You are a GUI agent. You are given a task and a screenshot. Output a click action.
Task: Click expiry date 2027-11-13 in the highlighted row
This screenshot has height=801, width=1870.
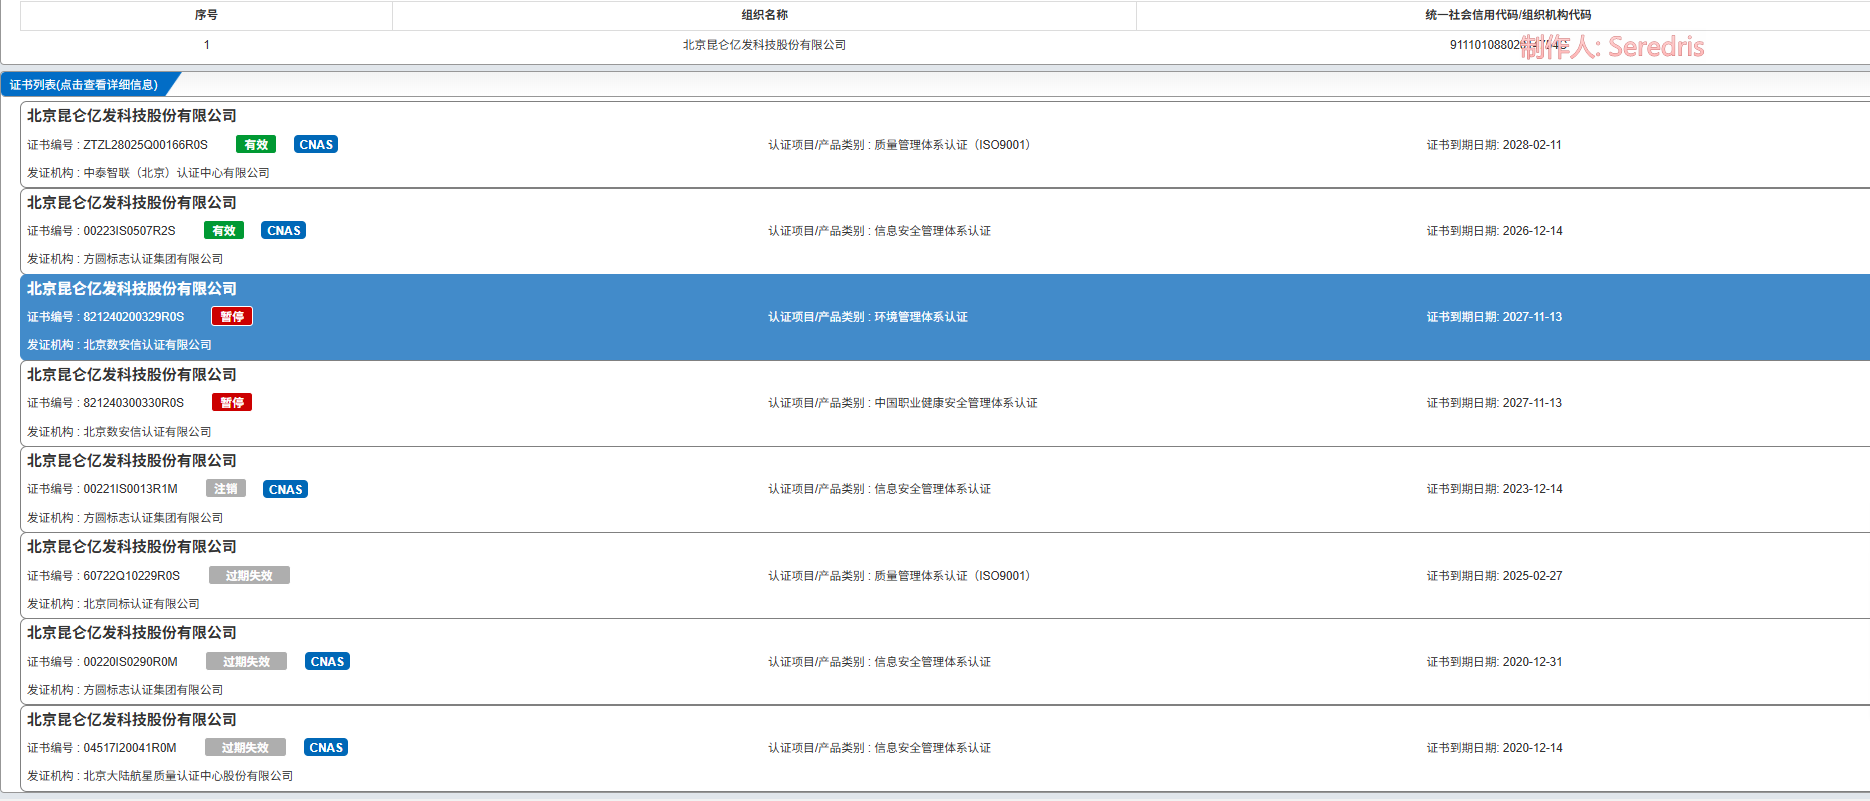click(x=1532, y=317)
